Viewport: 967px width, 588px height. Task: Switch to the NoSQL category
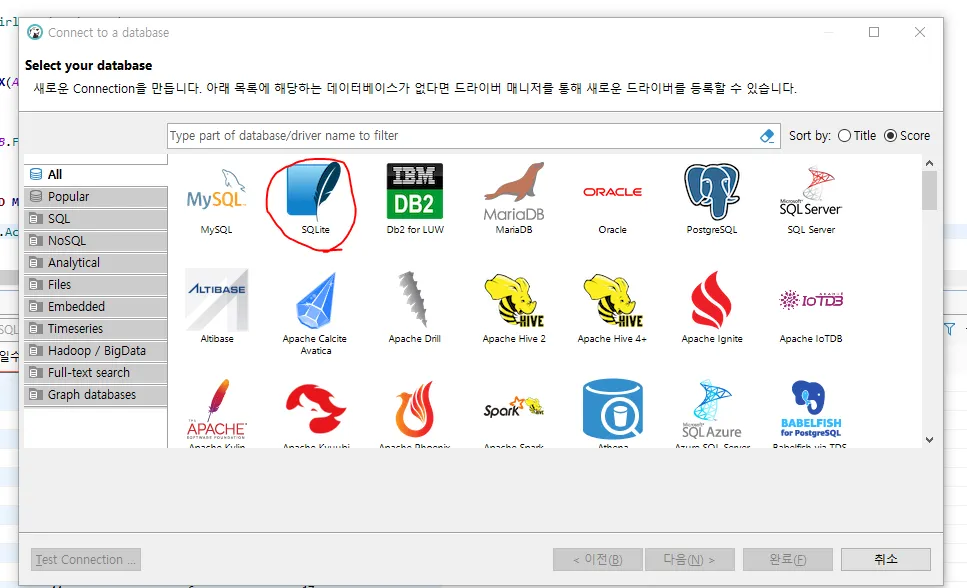(96, 241)
